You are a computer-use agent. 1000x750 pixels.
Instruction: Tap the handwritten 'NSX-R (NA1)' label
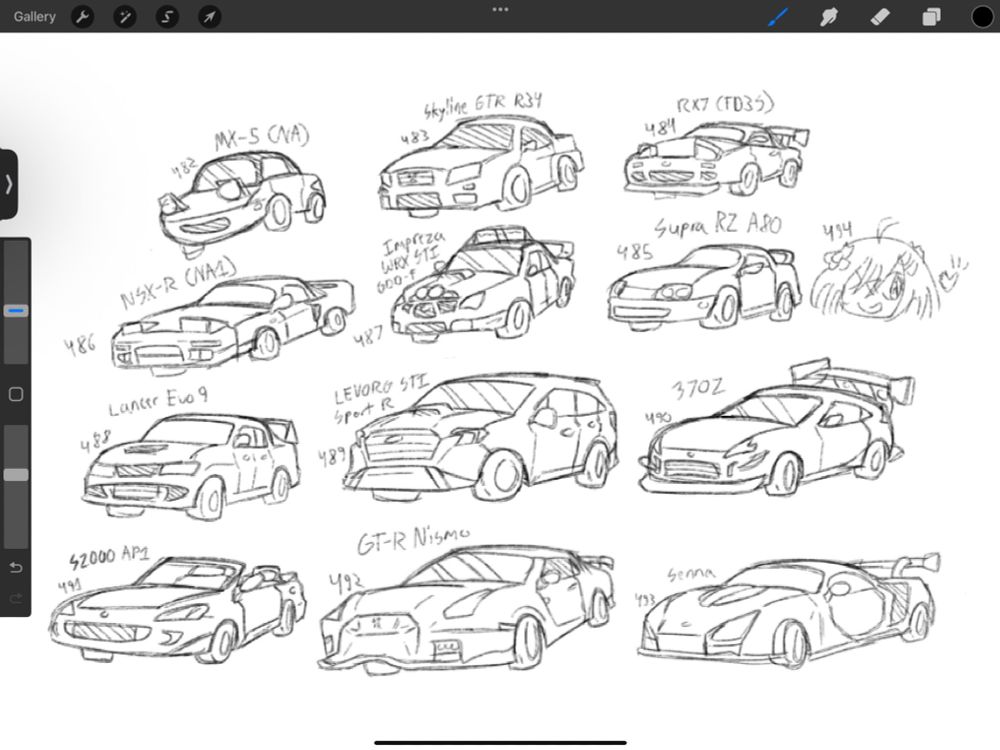pyautogui.click(x=178, y=283)
